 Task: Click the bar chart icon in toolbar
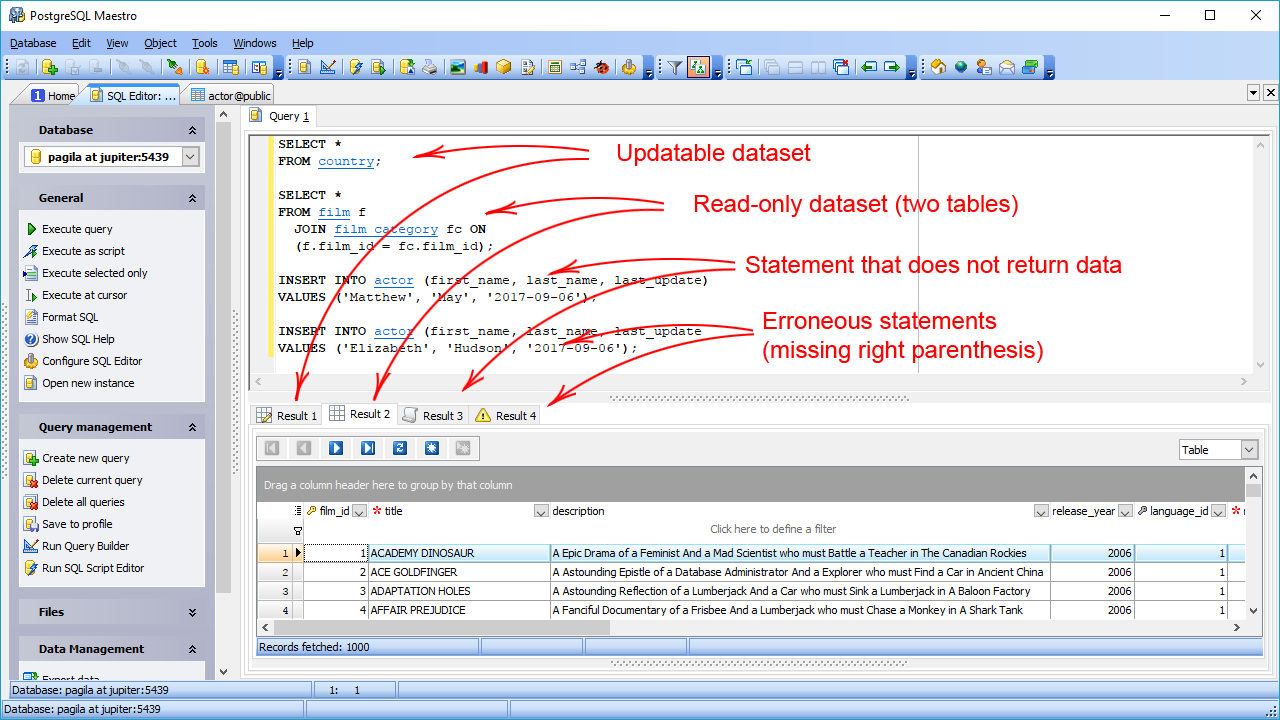481,68
